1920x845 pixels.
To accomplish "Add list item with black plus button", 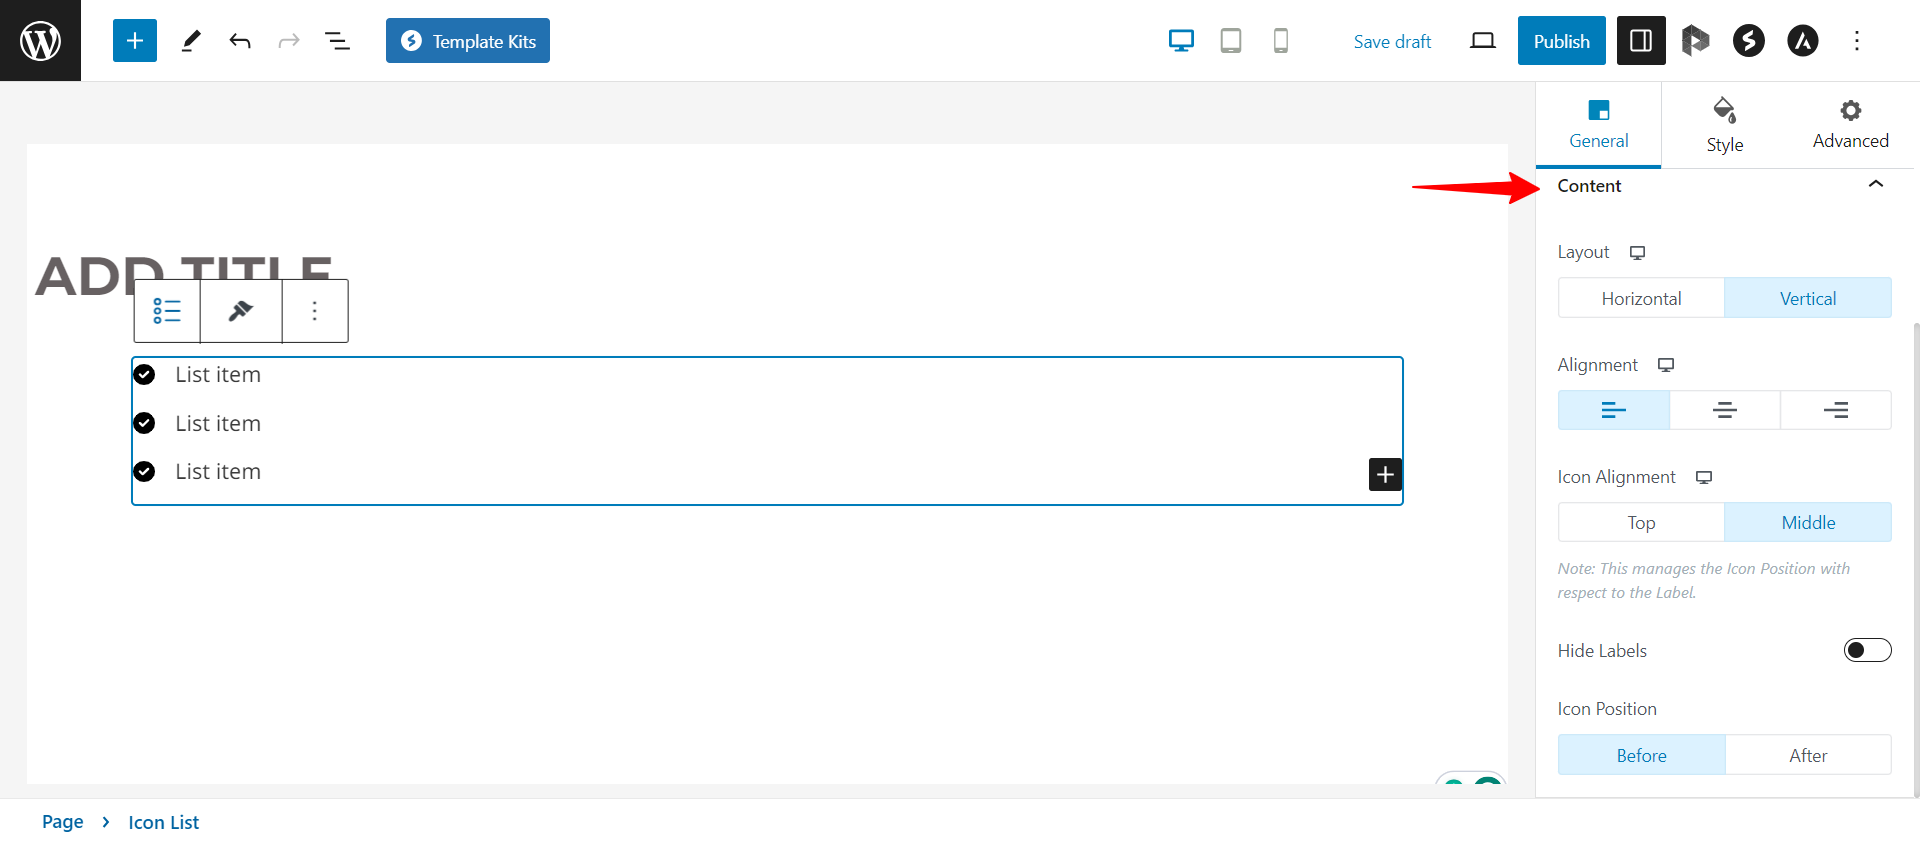I will (x=1385, y=474).
